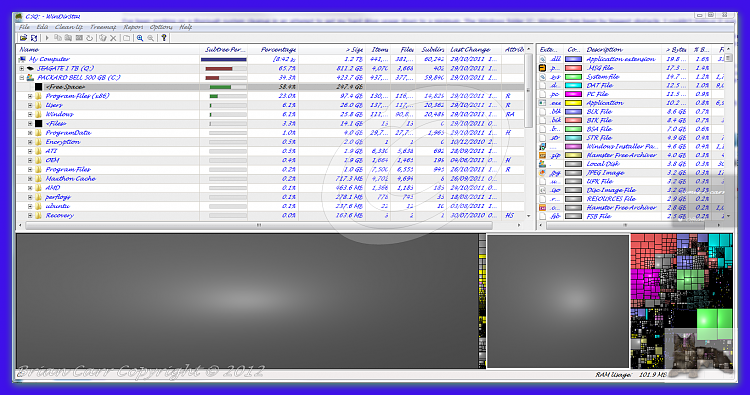Open the File menu
The width and height of the screenshot is (750, 395).
pos(24,27)
